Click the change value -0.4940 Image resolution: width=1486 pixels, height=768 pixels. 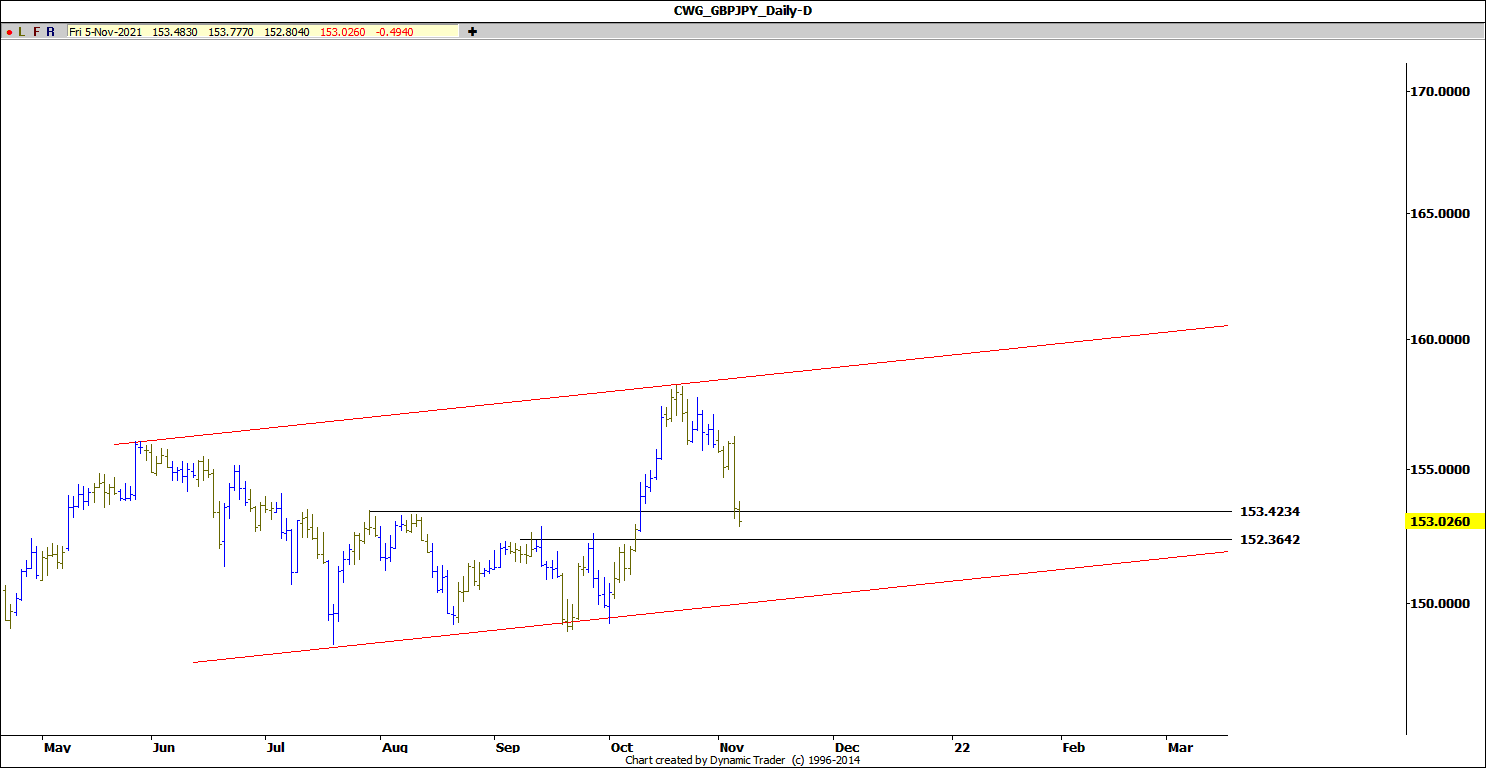tap(394, 32)
